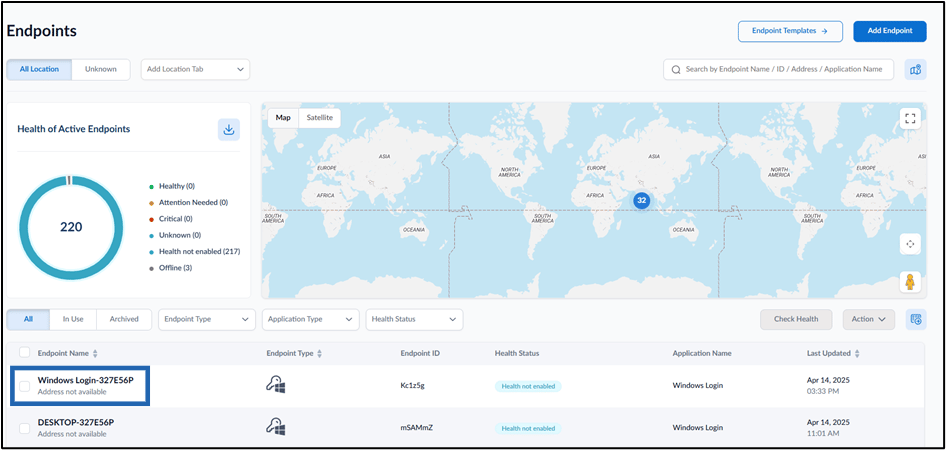Check the DESKTOP-327E56P row checkbox
The height and width of the screenshot is (450, 946).
(24, 428)
